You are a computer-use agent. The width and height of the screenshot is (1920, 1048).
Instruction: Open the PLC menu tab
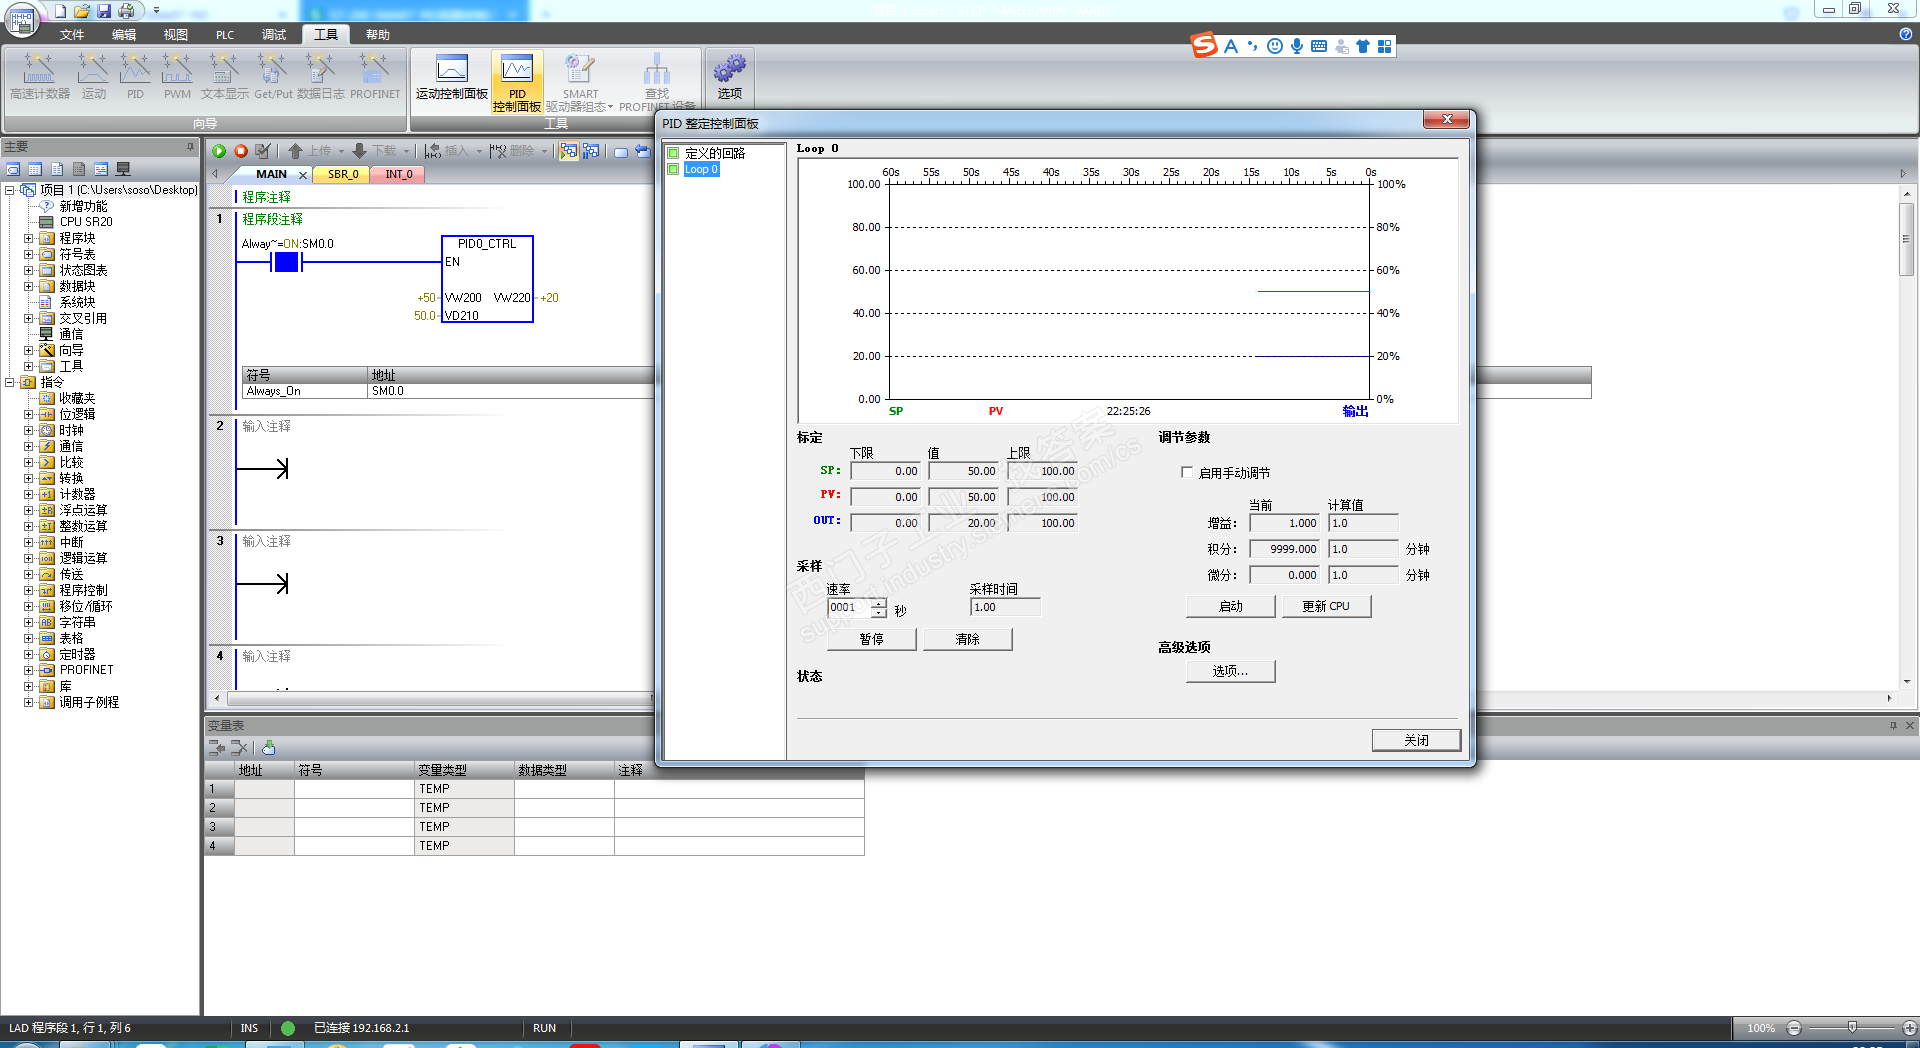[225, 34]
